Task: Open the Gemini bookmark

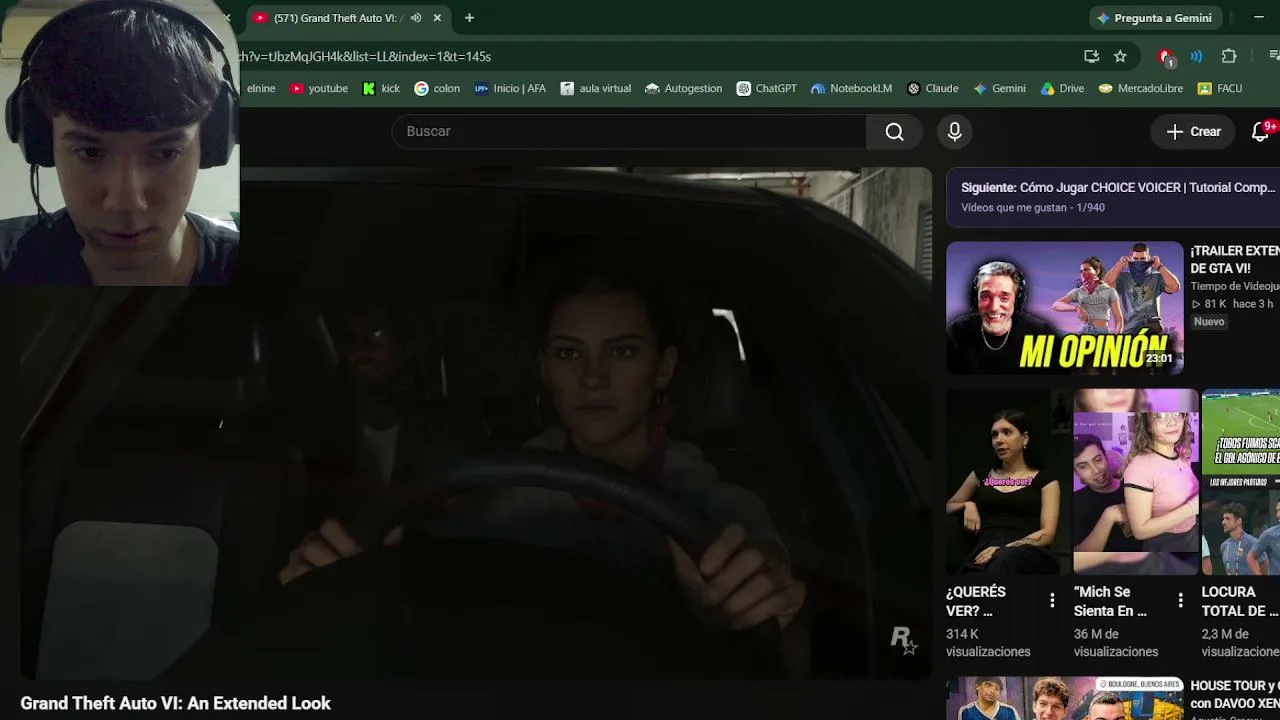Action: 999,88
